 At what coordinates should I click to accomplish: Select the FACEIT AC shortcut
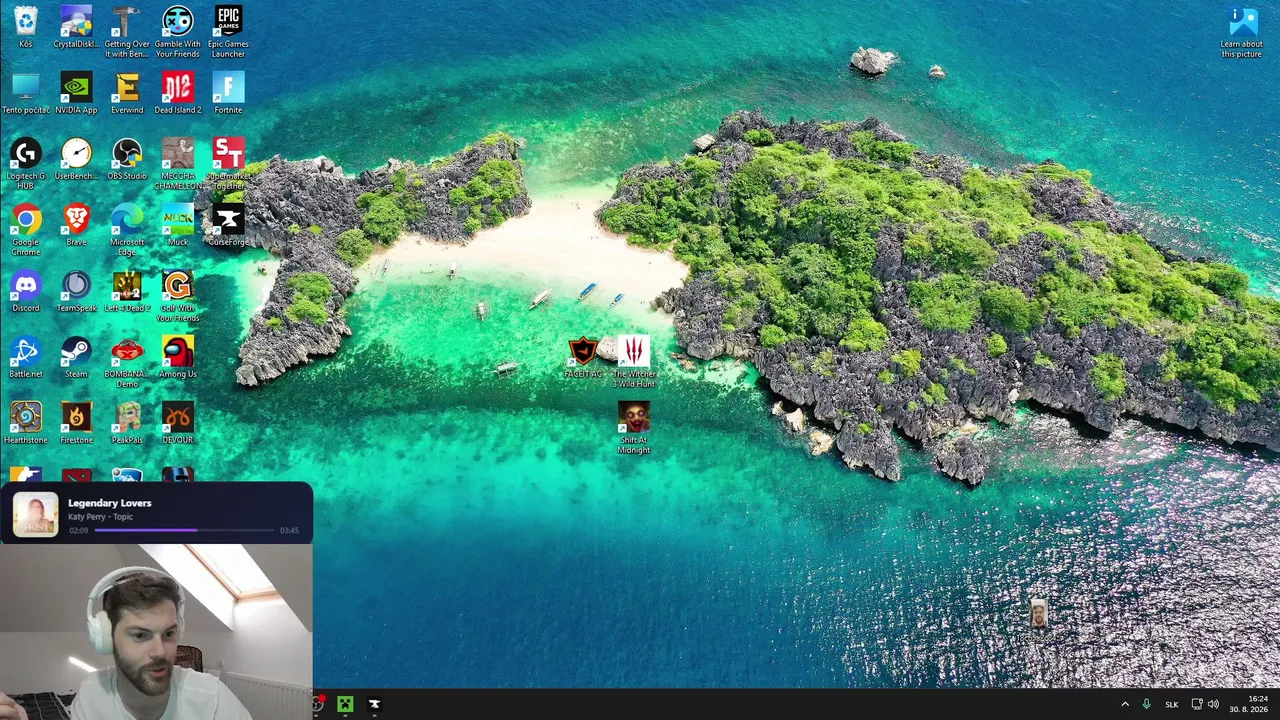(x=583, y=357)
